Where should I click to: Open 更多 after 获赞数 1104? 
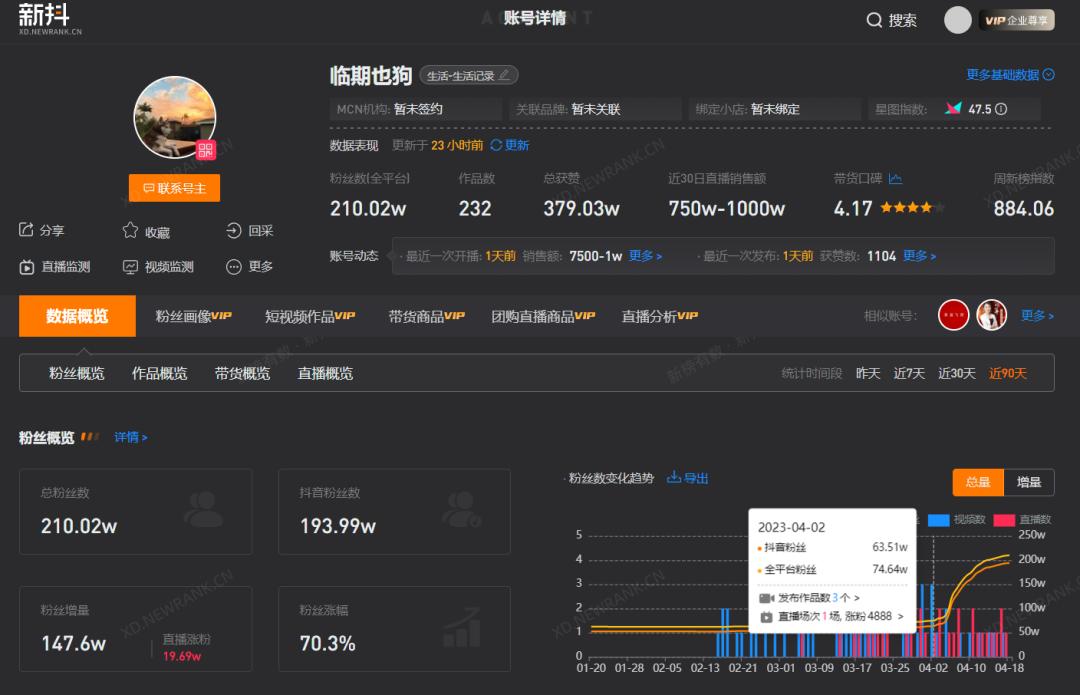pos(920,256)
